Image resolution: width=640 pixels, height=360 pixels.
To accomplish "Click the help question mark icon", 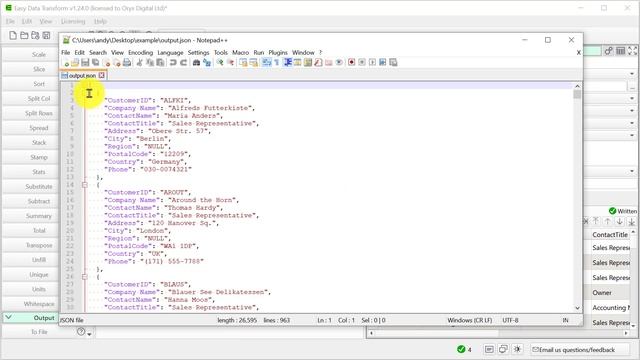I will (x=81, y=332).
